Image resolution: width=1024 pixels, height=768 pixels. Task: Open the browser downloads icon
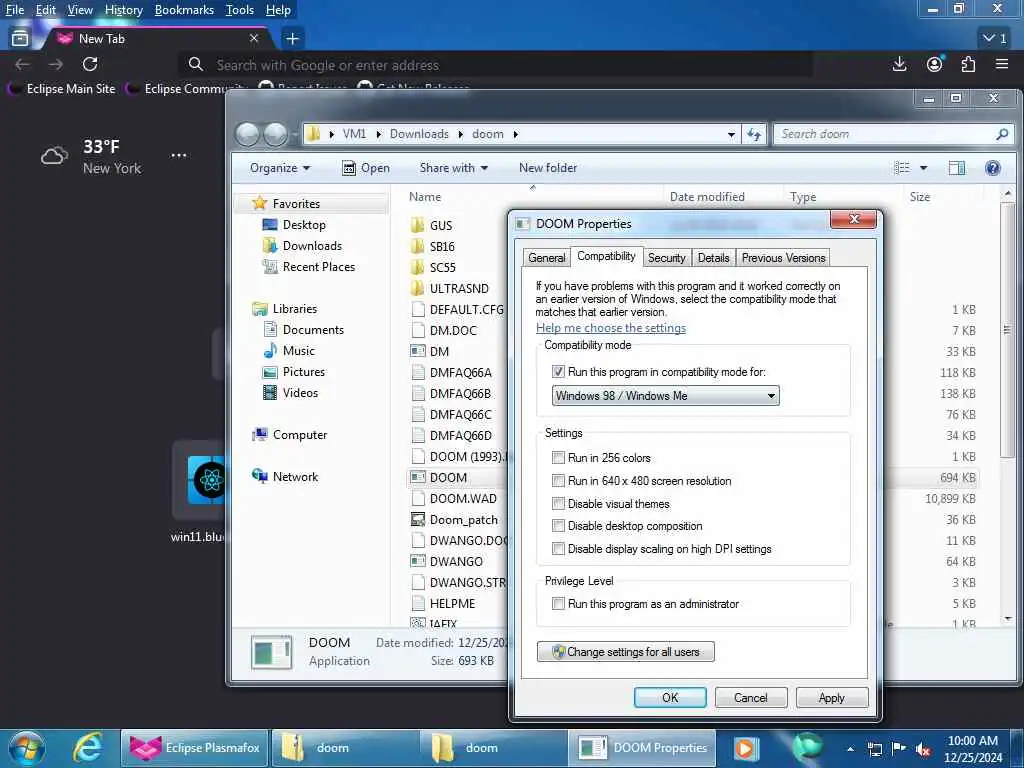(899, 64)
